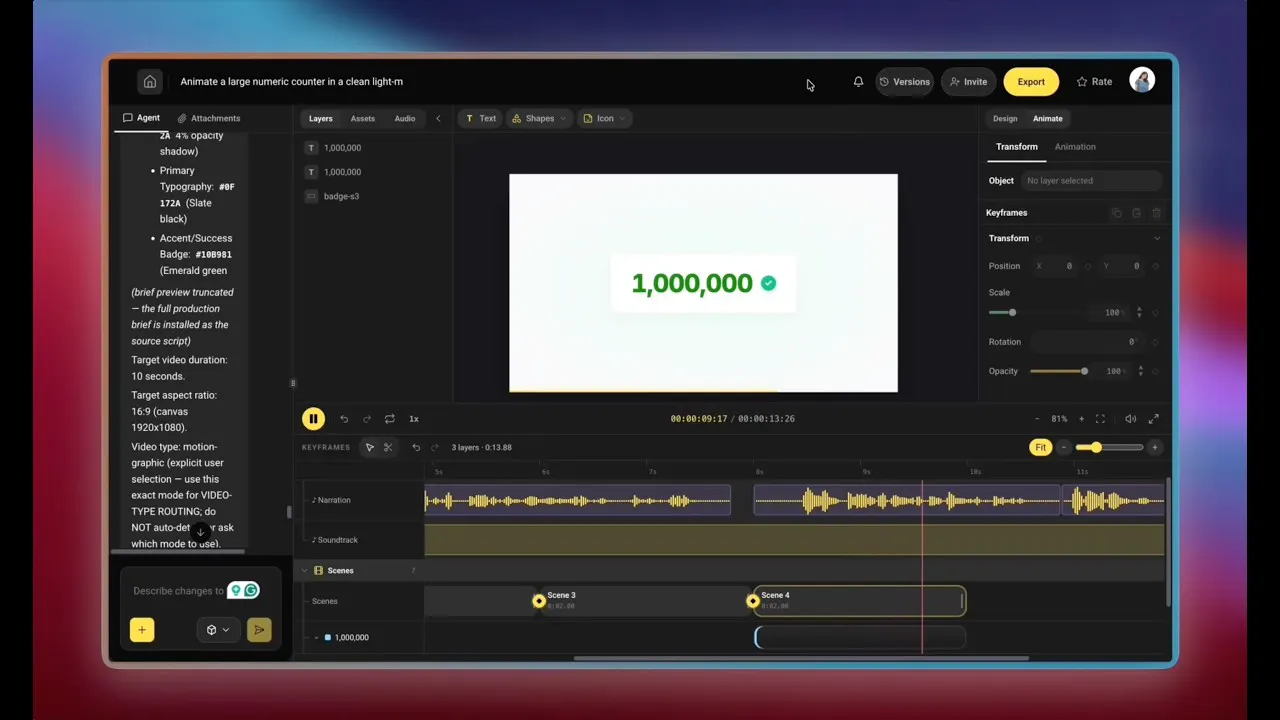Switch to the Audio tab
The image size is (1280, 720).
click(405, 118)
